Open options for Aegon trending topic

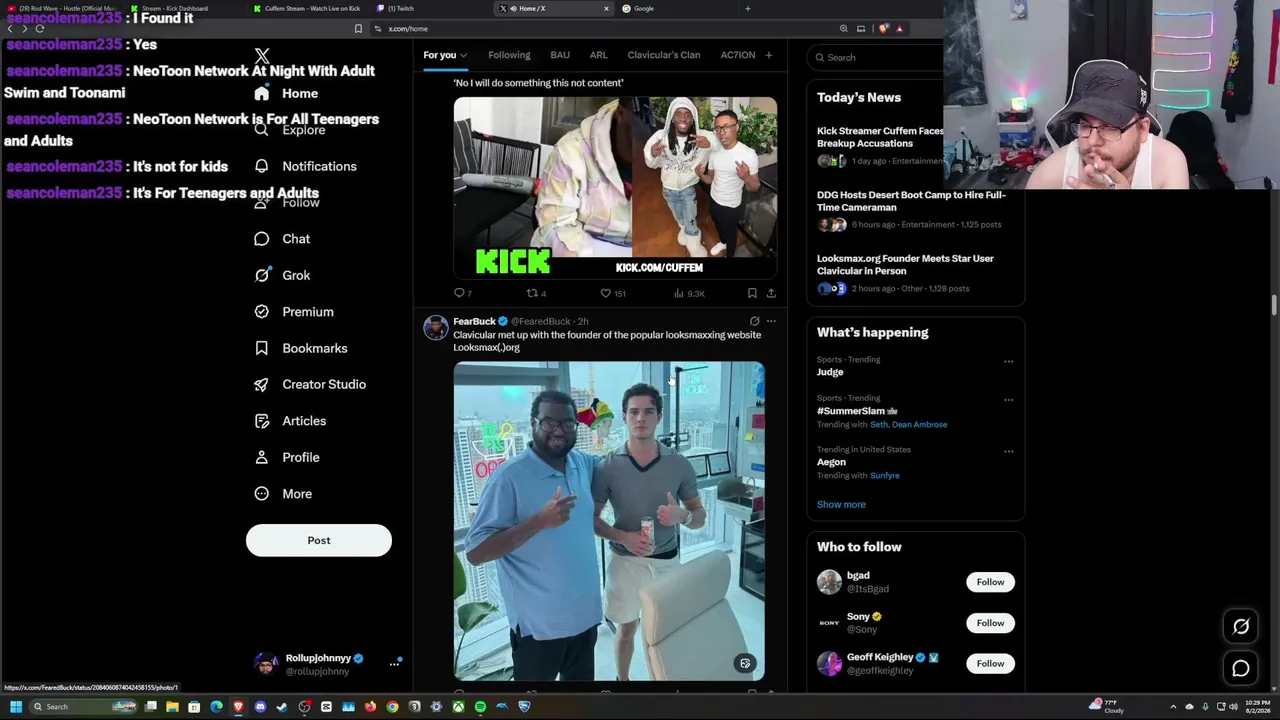[x=1008, y=451]
